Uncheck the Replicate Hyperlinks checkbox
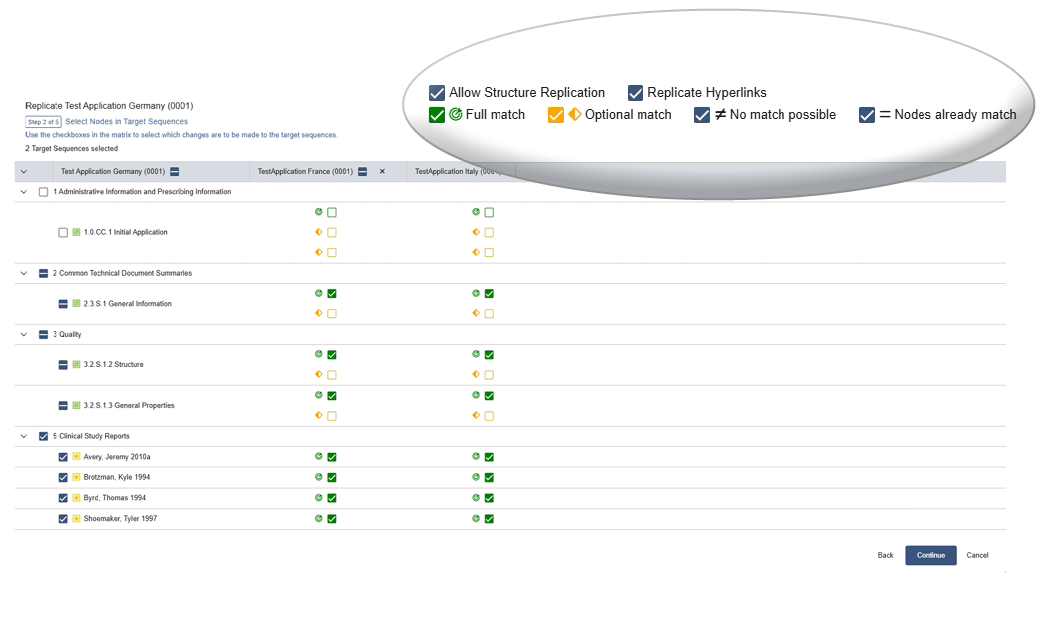Screen dimensions: 1042x625 [636, 93]
